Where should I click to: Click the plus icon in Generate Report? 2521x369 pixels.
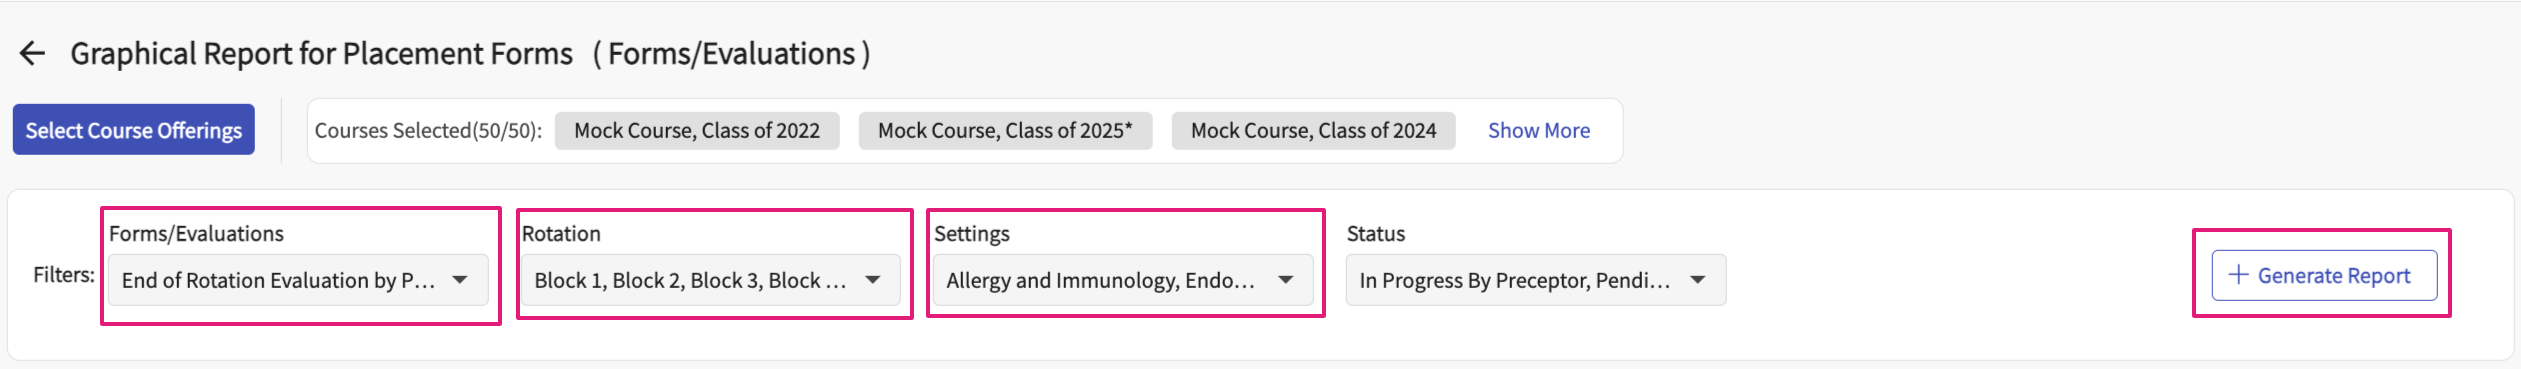(2238, 275)
